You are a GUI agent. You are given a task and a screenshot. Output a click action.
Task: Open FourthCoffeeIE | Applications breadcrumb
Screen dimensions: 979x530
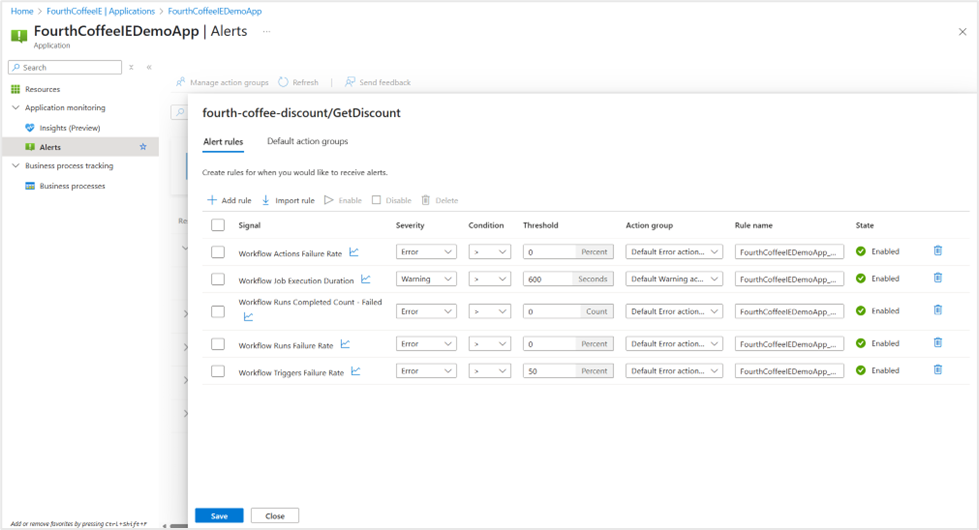101,11
